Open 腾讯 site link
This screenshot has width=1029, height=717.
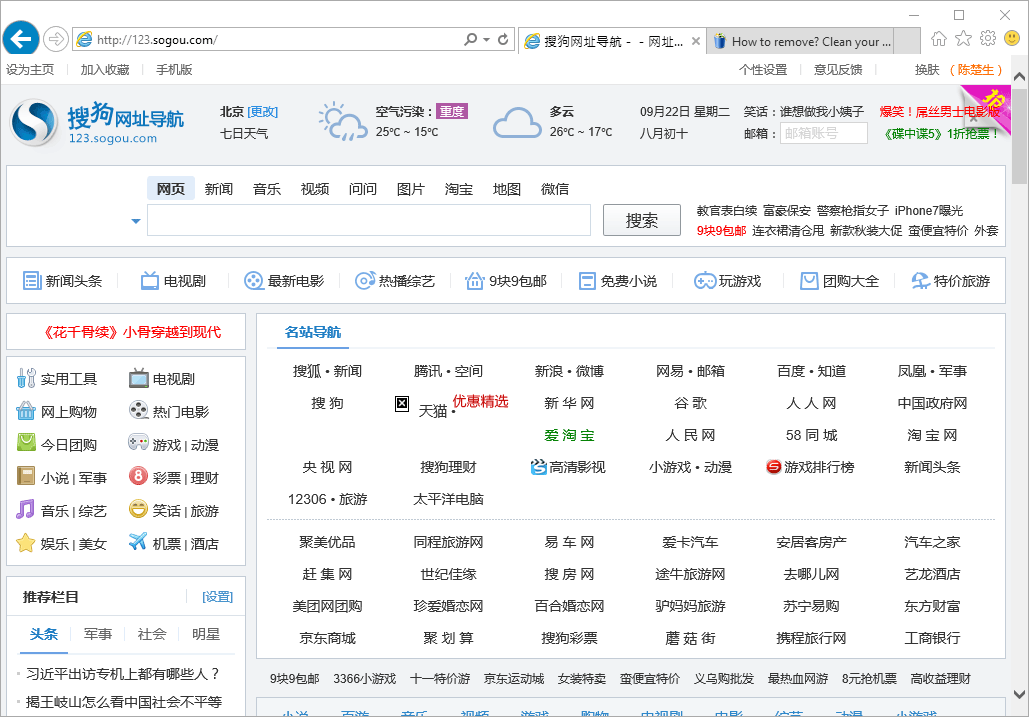point(428,371)
